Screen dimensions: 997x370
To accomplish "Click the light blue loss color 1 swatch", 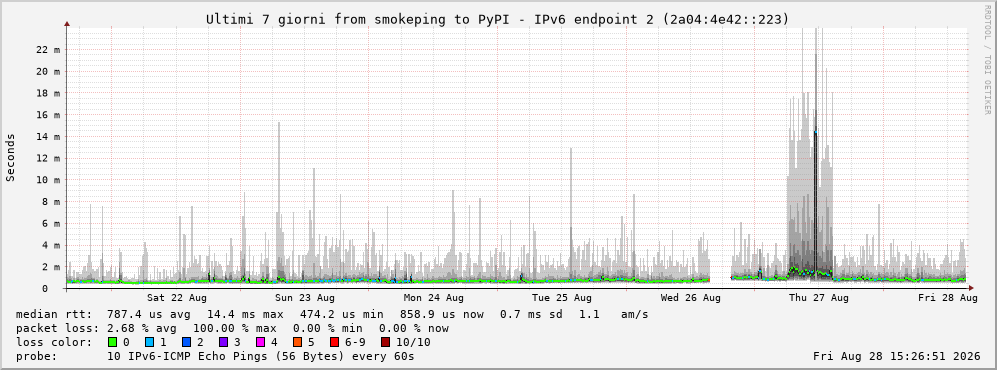I will 150,343.
